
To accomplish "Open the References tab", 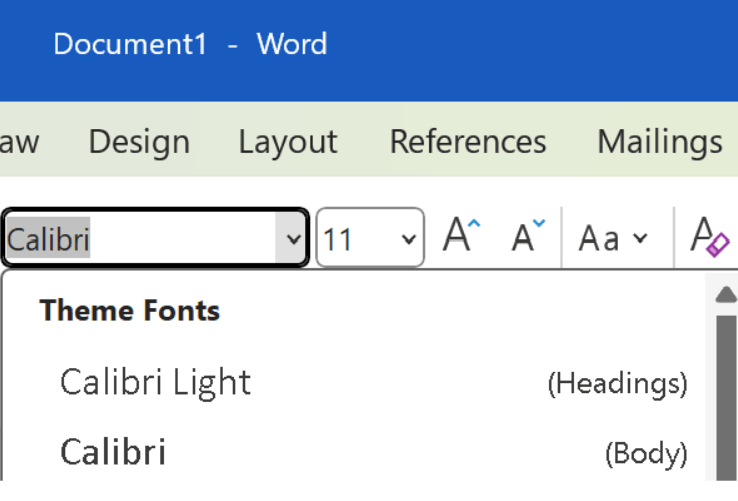I will 468,142.
